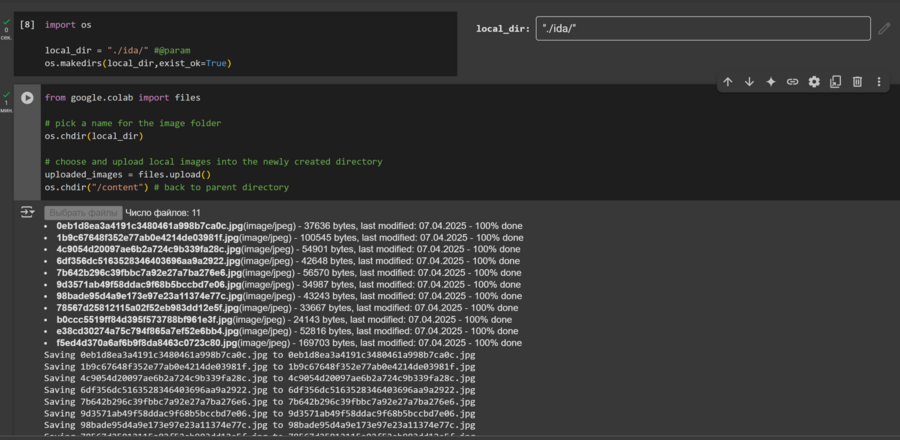Viewport: 900px width, 440px height.
Task: Mirror cell in tab icon
Action: tap(835, 82)
